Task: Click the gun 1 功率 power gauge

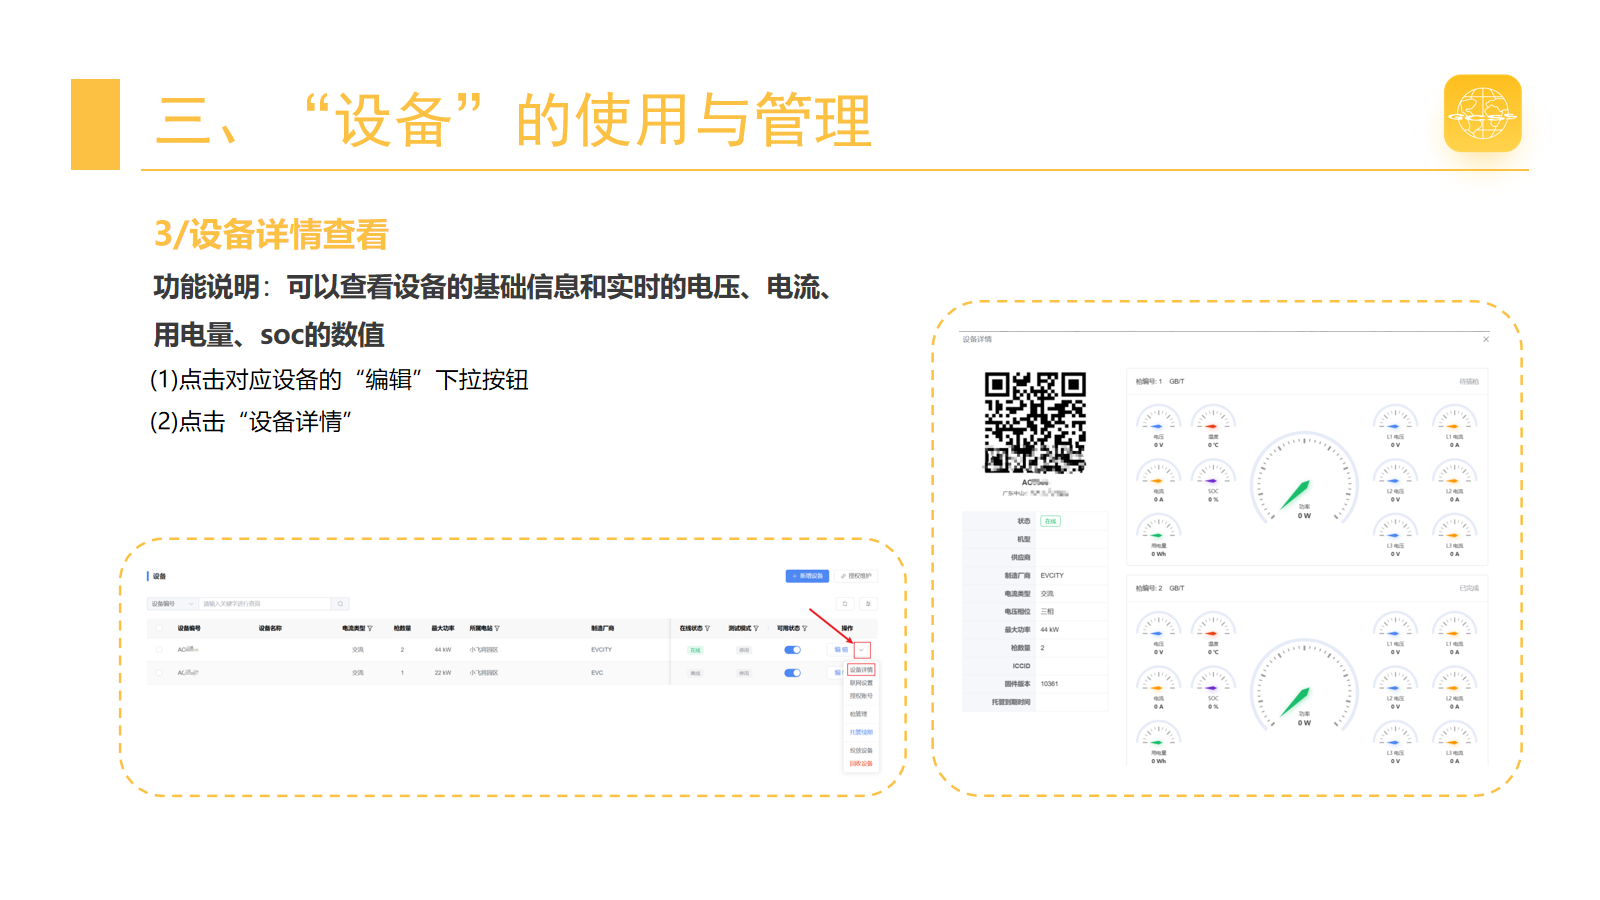Action: 1304,478
